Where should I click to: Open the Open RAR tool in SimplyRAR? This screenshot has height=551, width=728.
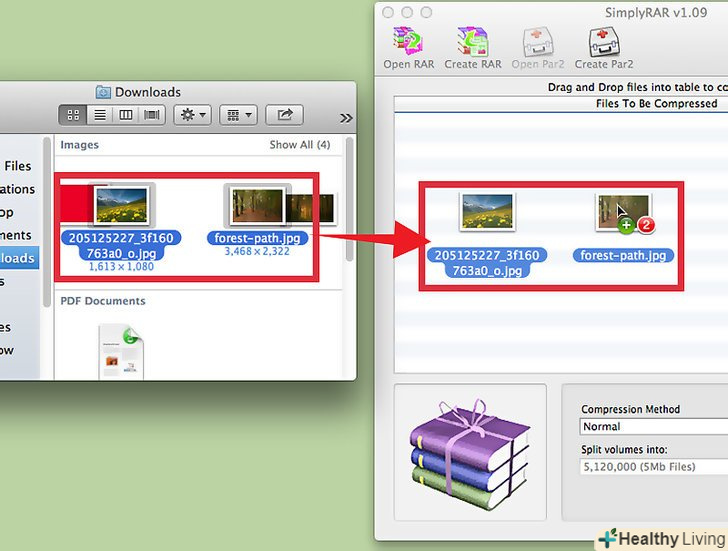point(408,48)
